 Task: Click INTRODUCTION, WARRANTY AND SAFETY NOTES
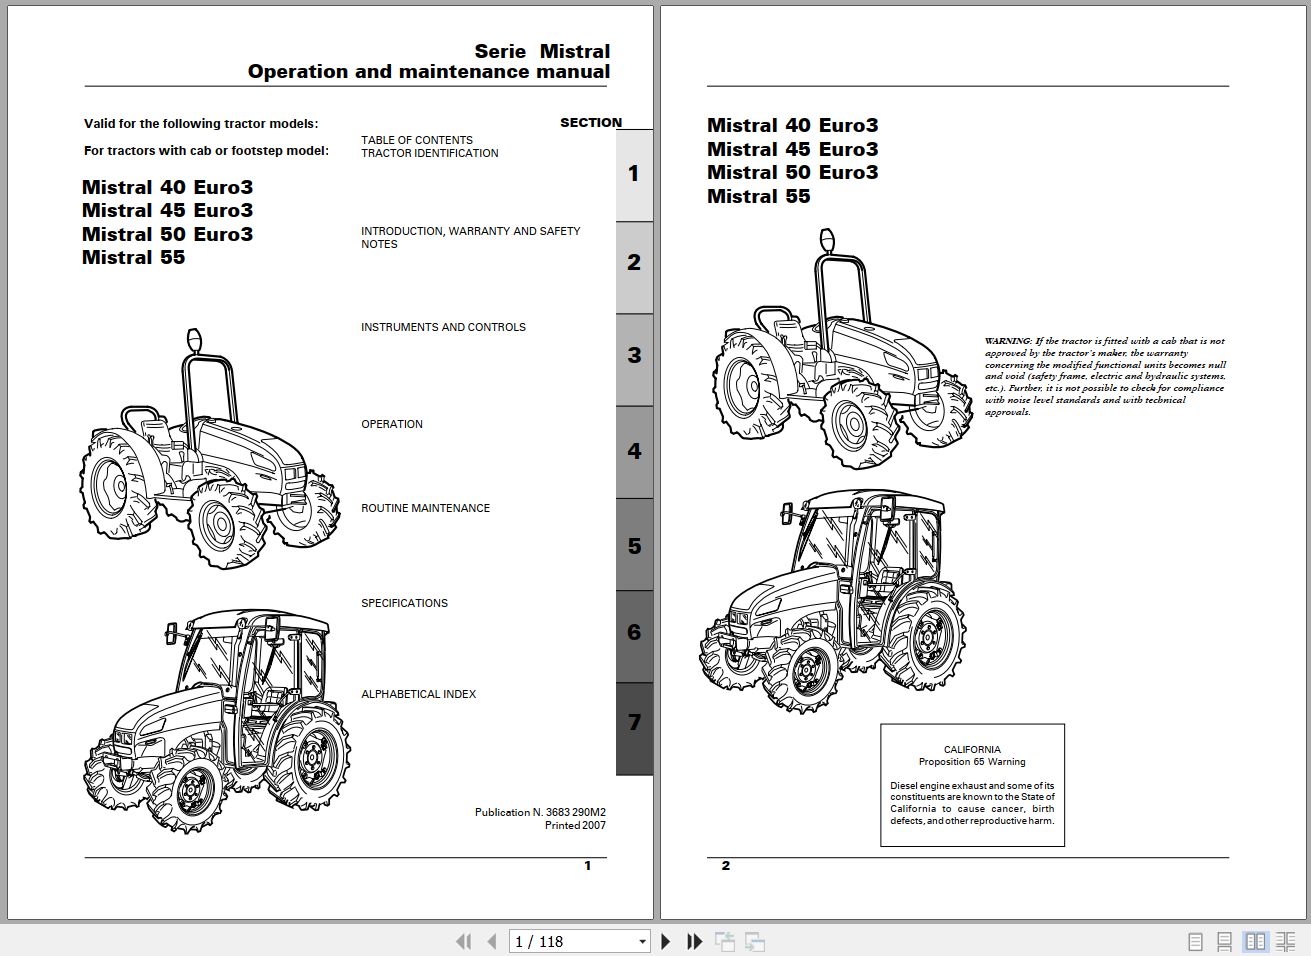click(x=470, y=237)
